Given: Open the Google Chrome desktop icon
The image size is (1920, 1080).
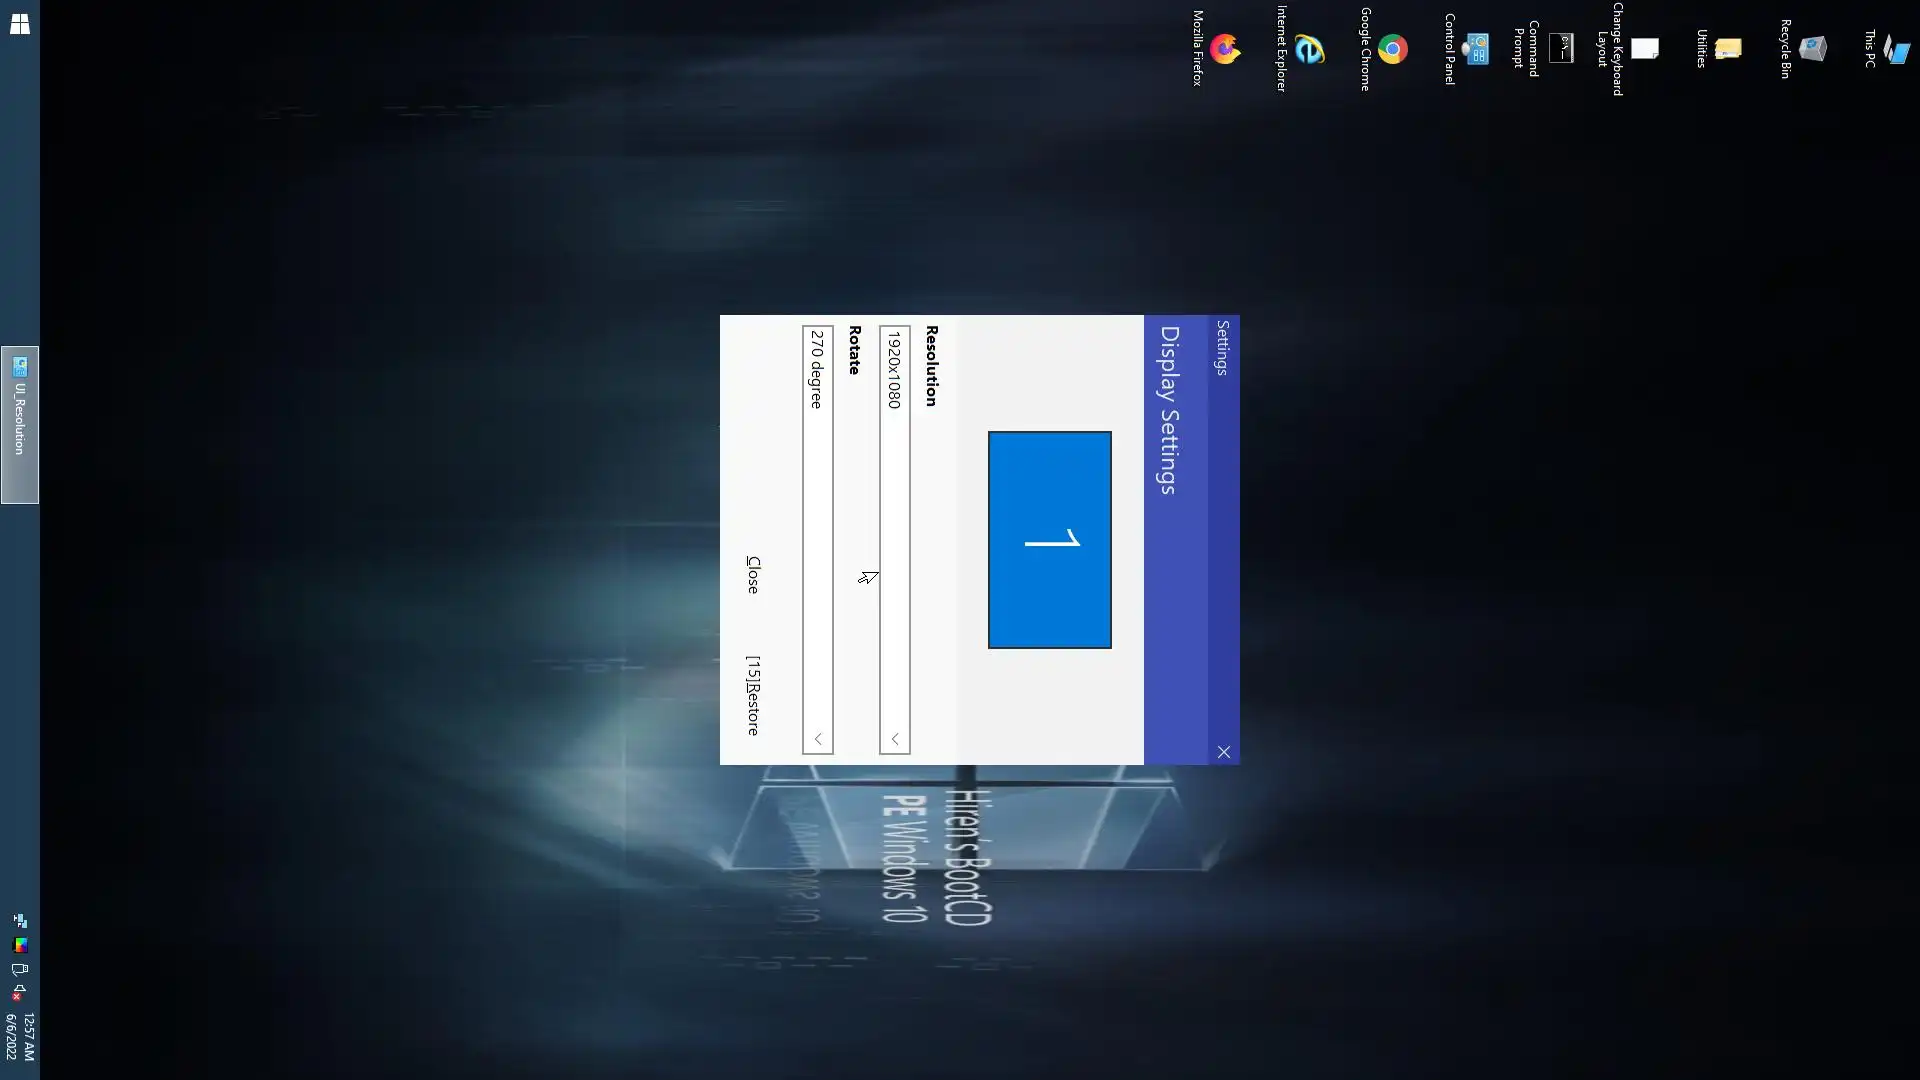Looking at the screenshot, I should [x=1392, y=48].
